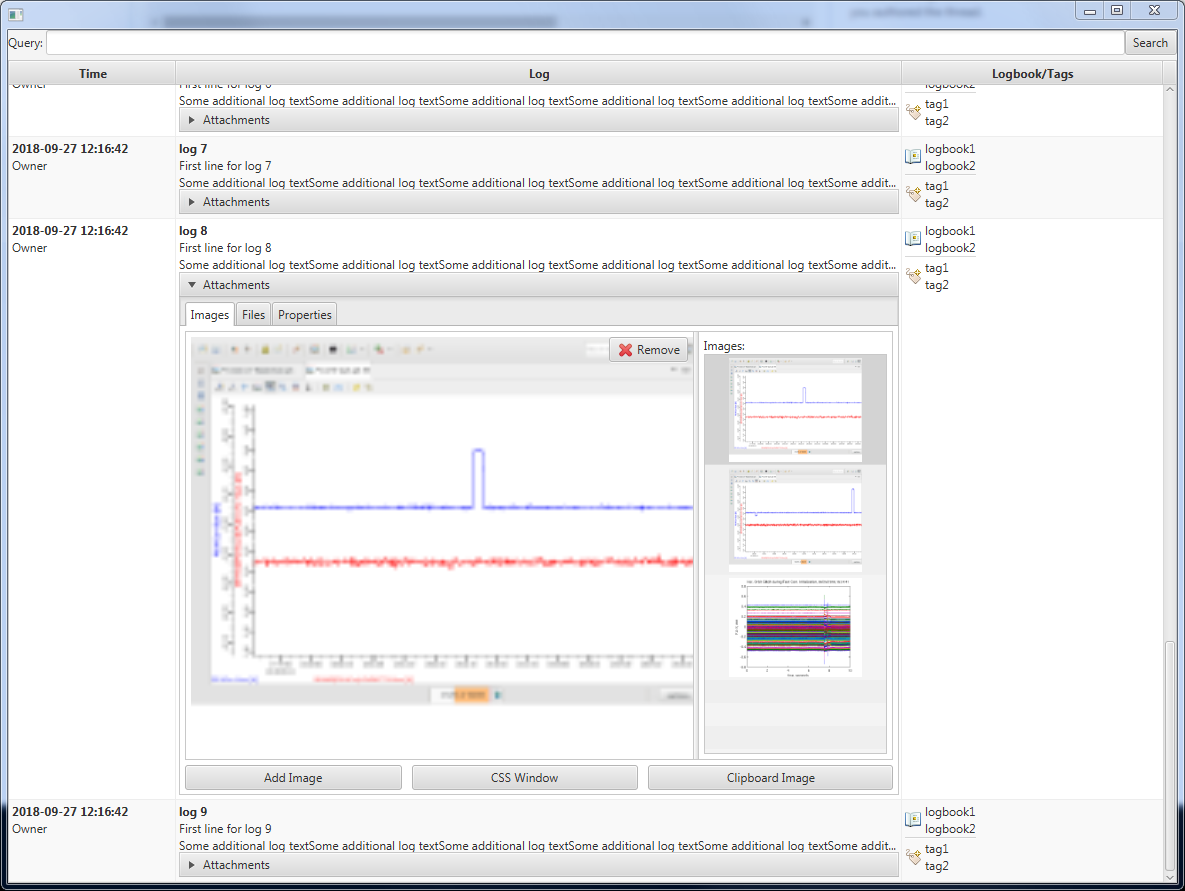Click the tag icon next to log 7's tags
The image size is (1185, 891).
coord(912,194)
